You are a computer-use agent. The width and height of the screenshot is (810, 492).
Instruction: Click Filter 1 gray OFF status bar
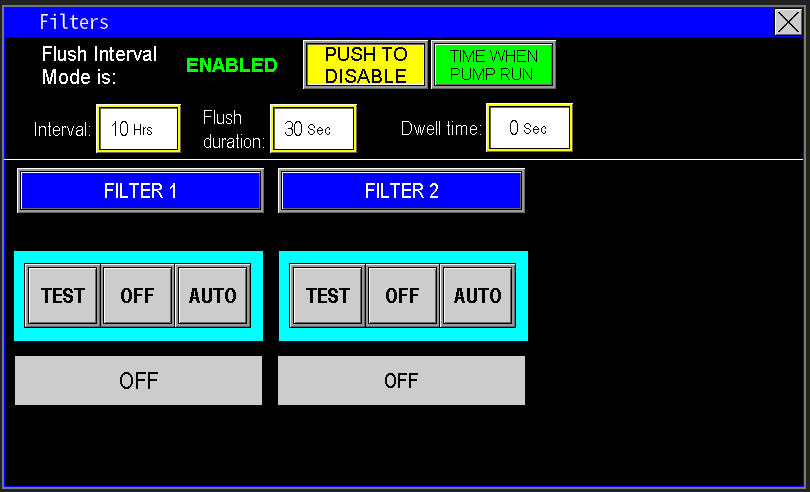point(138,381)
